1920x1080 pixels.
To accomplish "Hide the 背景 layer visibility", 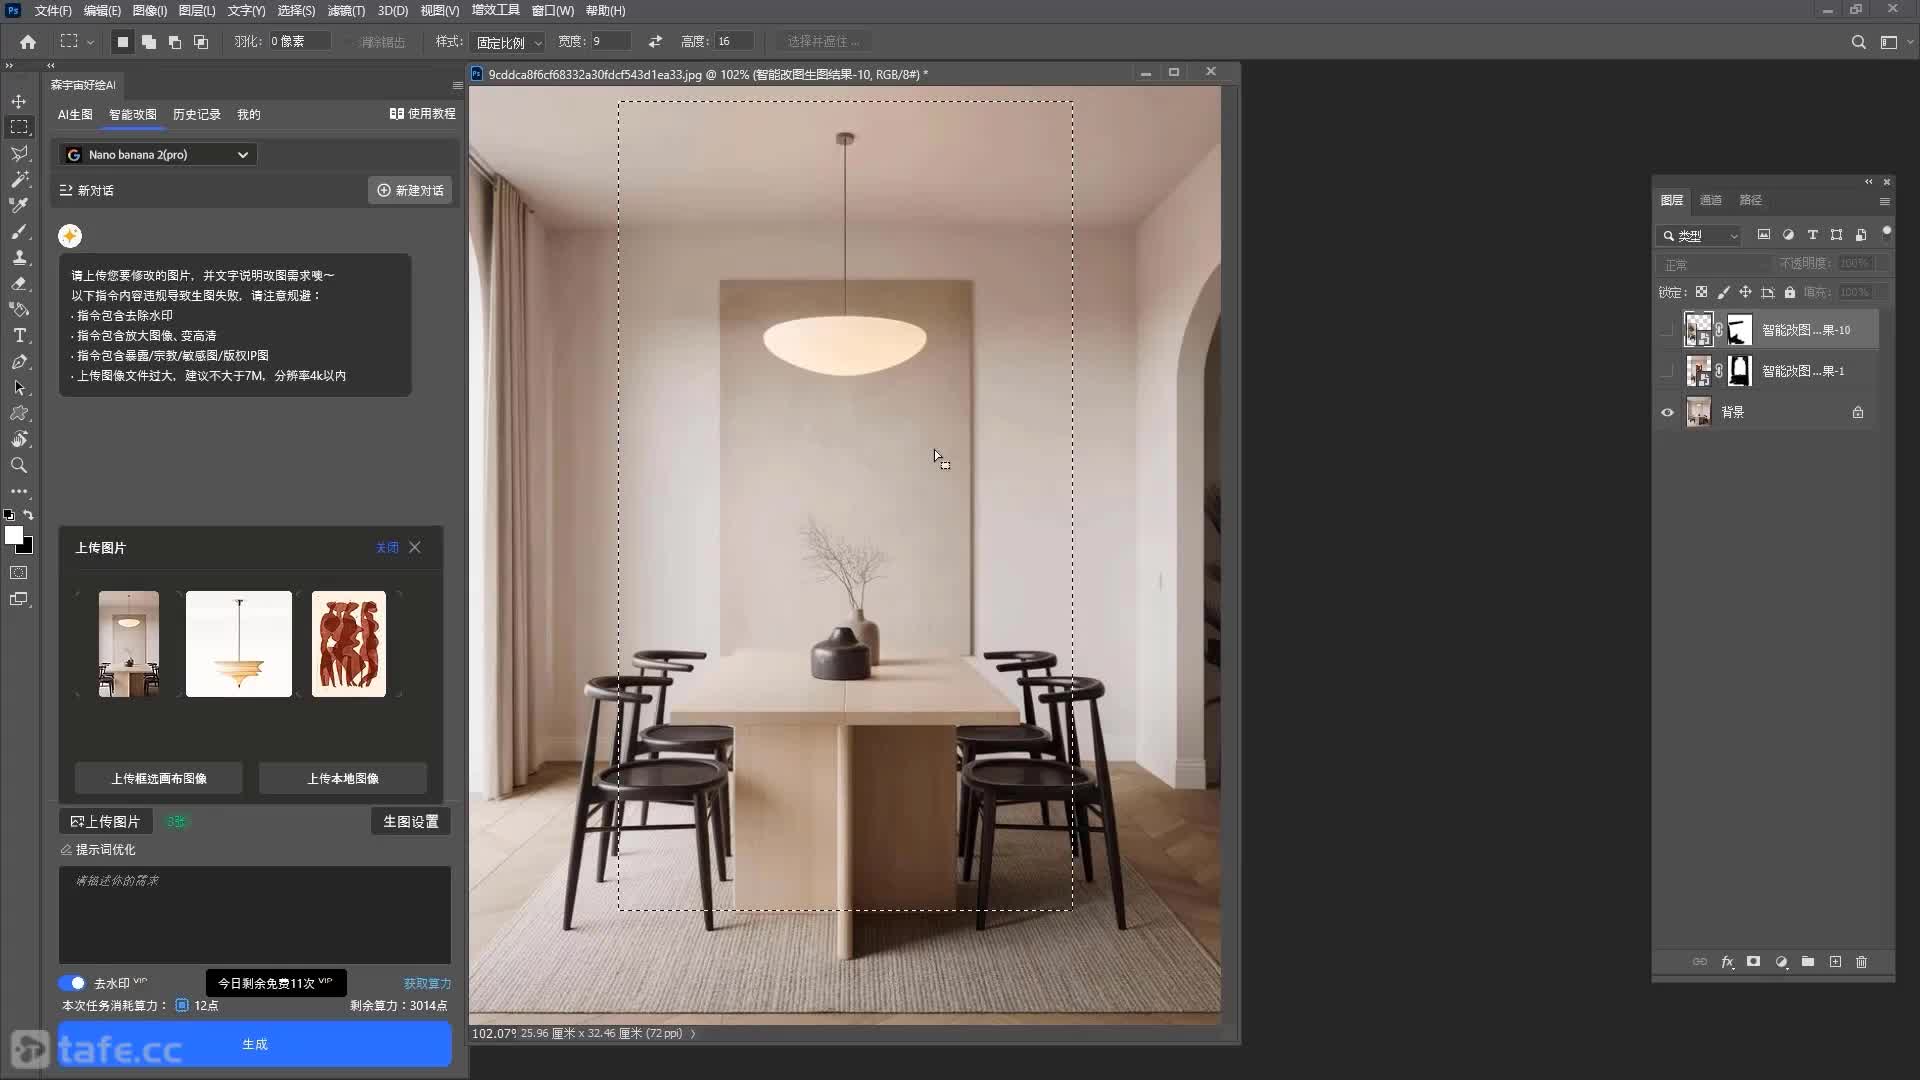I will coord(1667,412).
